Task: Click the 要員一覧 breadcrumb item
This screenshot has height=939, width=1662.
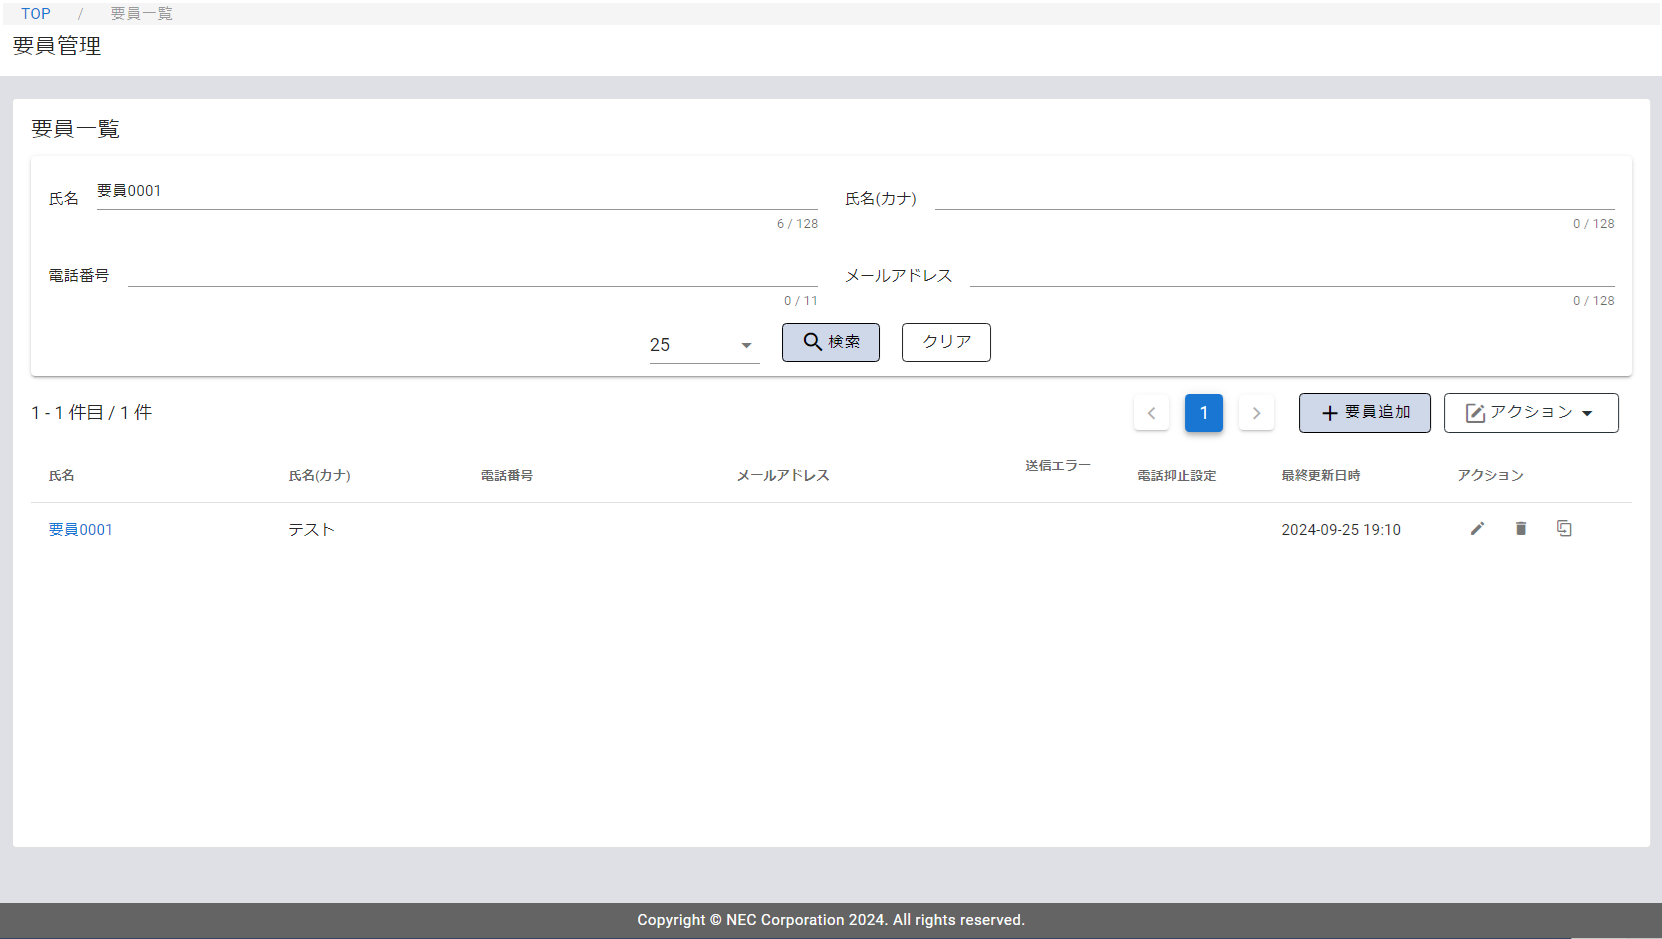Action: coord(141,14)
